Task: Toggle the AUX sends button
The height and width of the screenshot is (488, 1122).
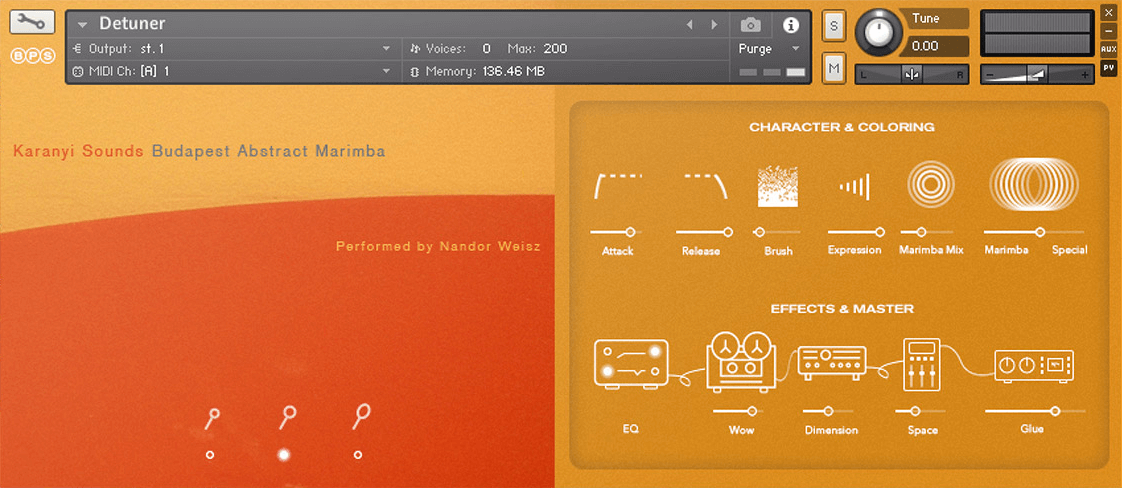Action: tap(1108, 49)
